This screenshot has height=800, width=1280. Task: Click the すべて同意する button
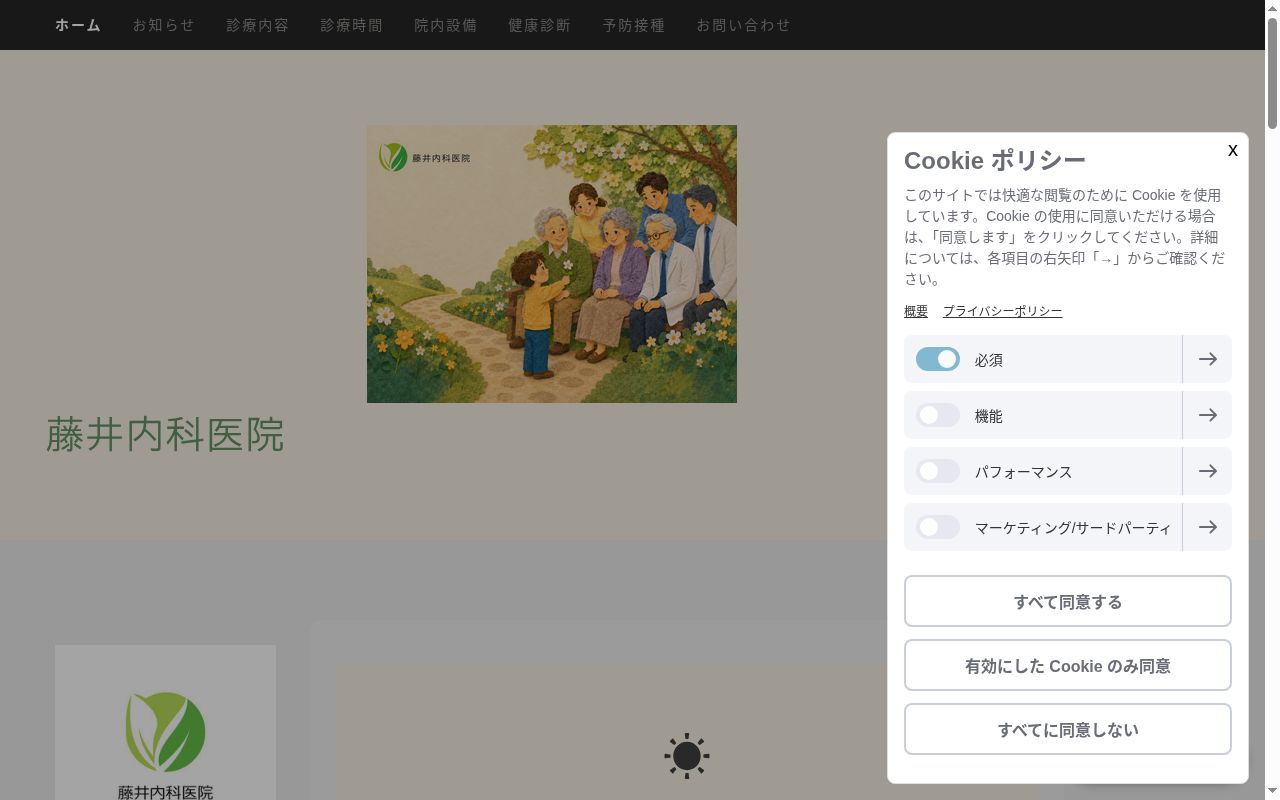pyautogui.click(x=1068, y=601)
